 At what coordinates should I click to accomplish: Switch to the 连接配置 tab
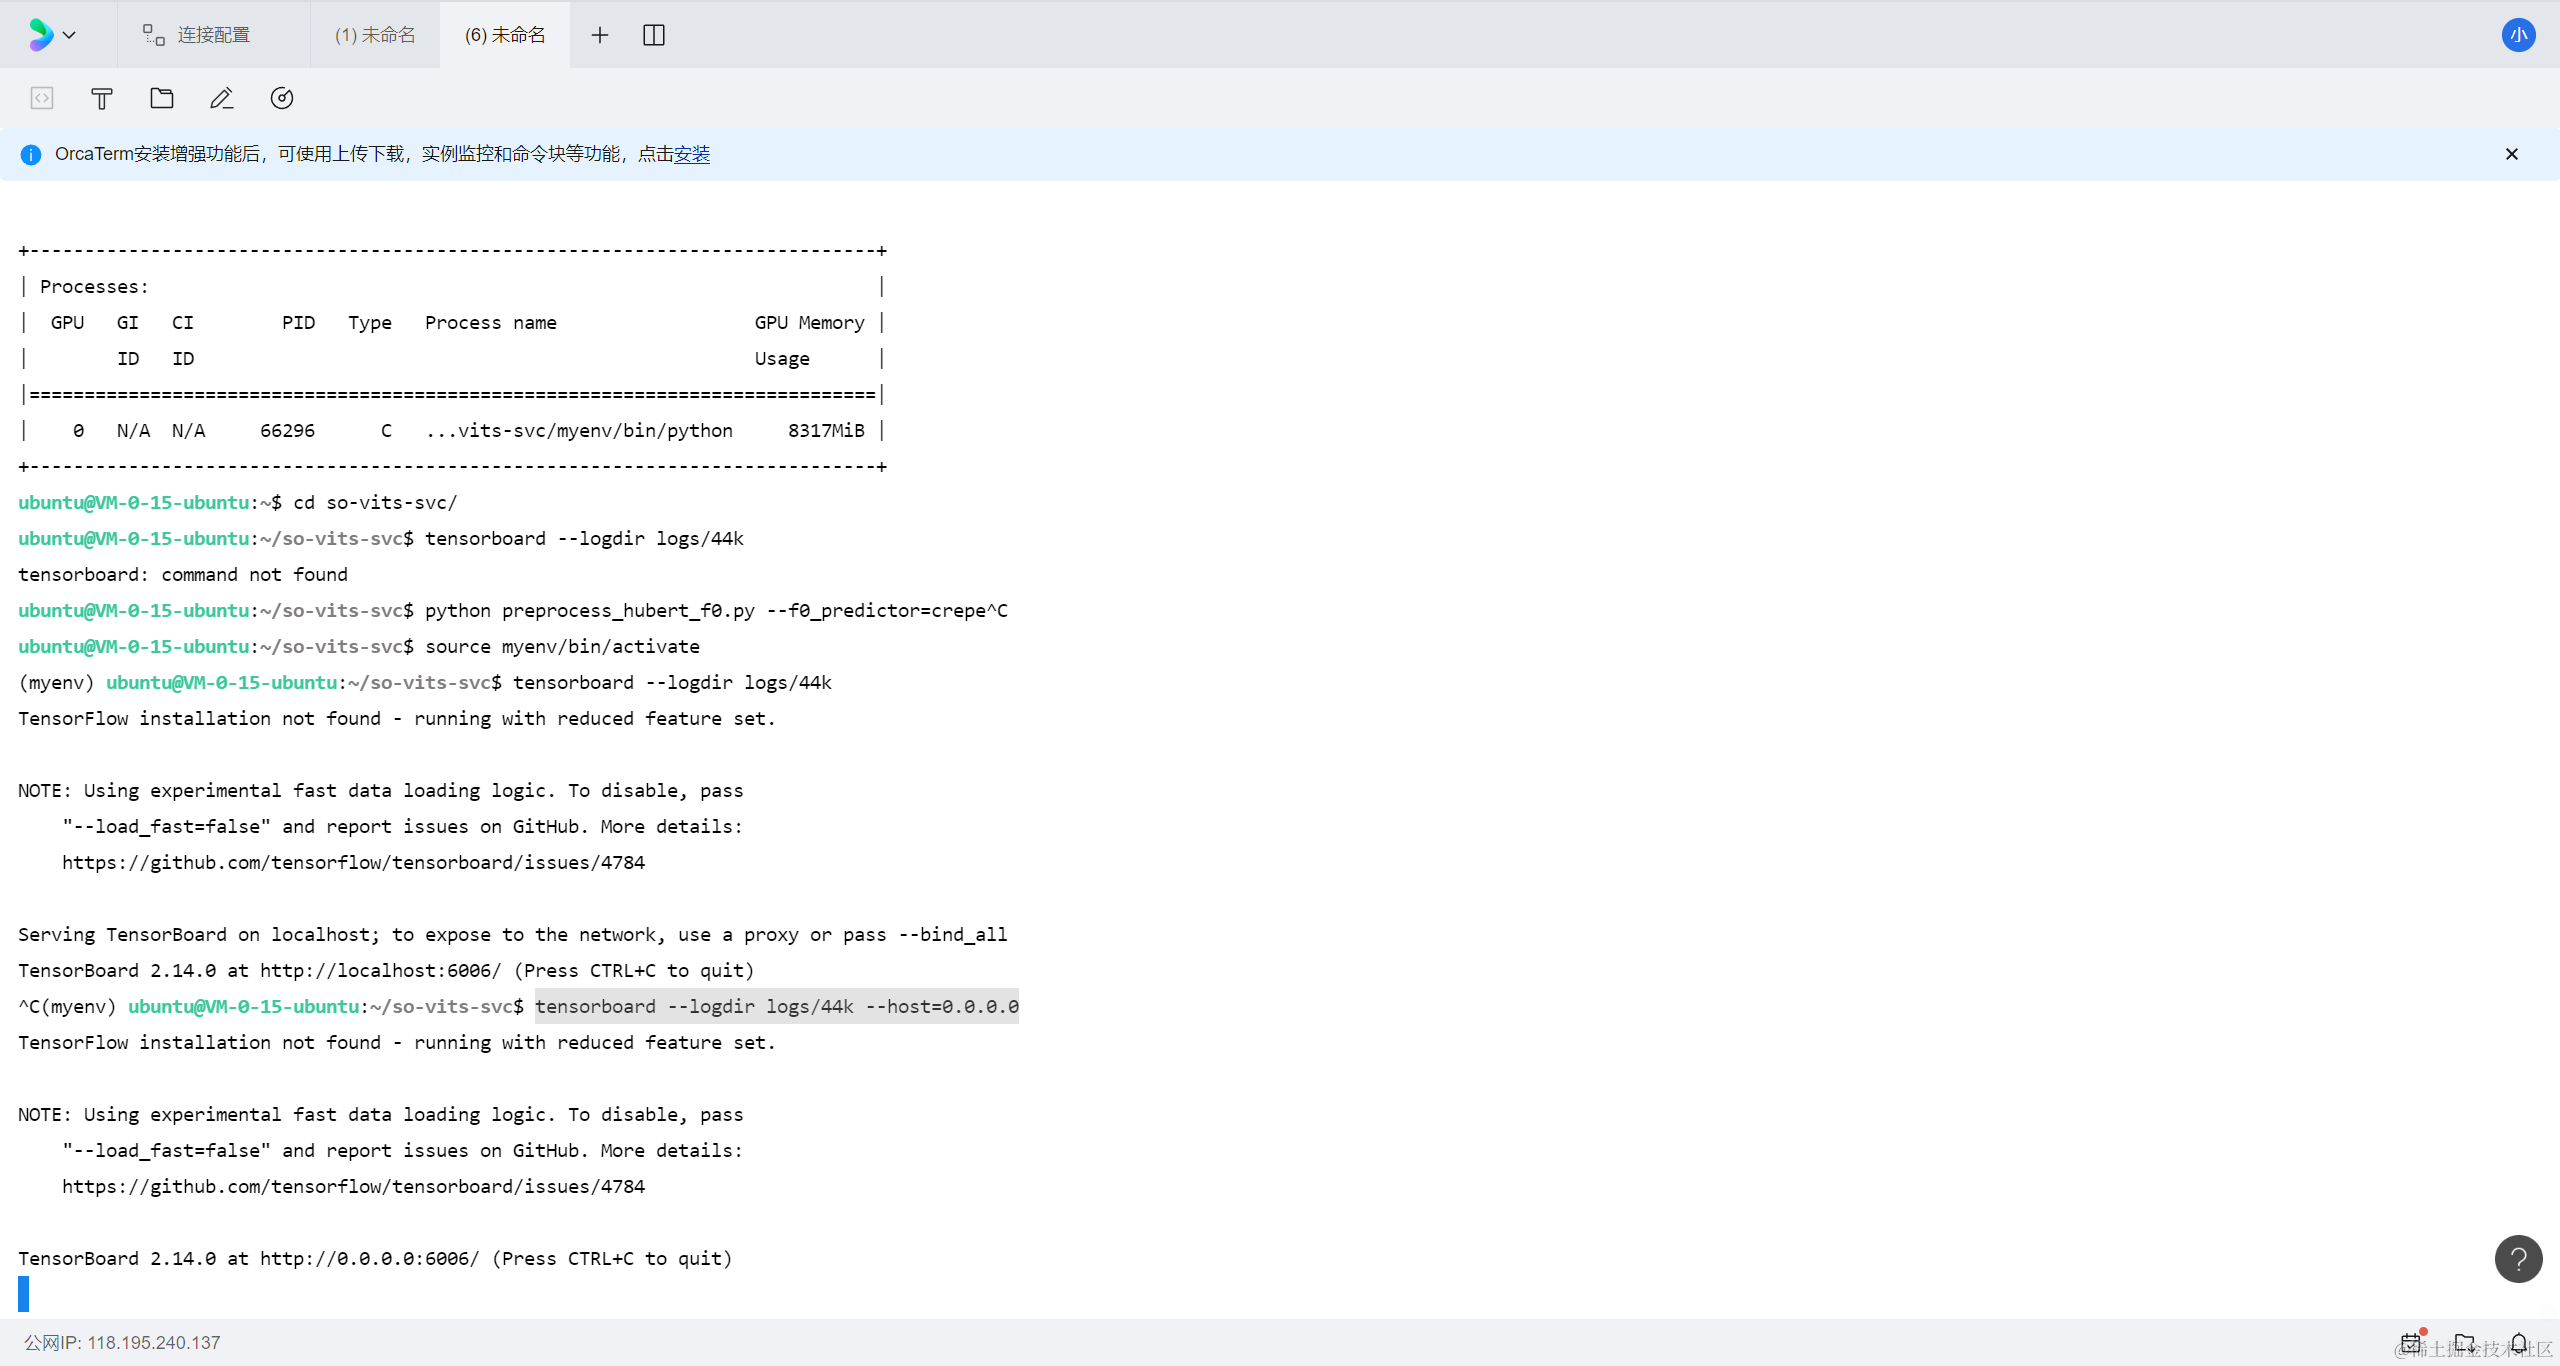[x=197, y=35]
